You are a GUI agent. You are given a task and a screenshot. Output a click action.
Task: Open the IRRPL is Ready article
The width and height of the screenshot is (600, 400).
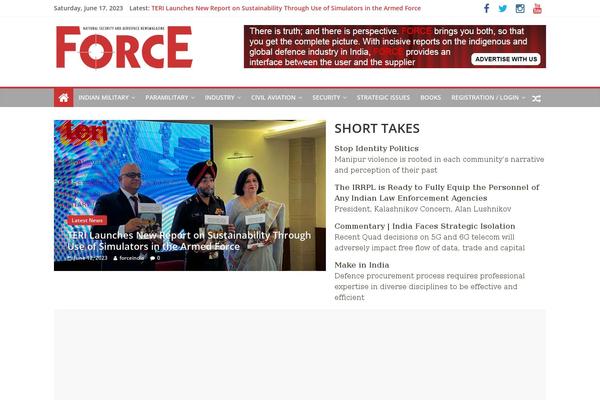[437, 193]
